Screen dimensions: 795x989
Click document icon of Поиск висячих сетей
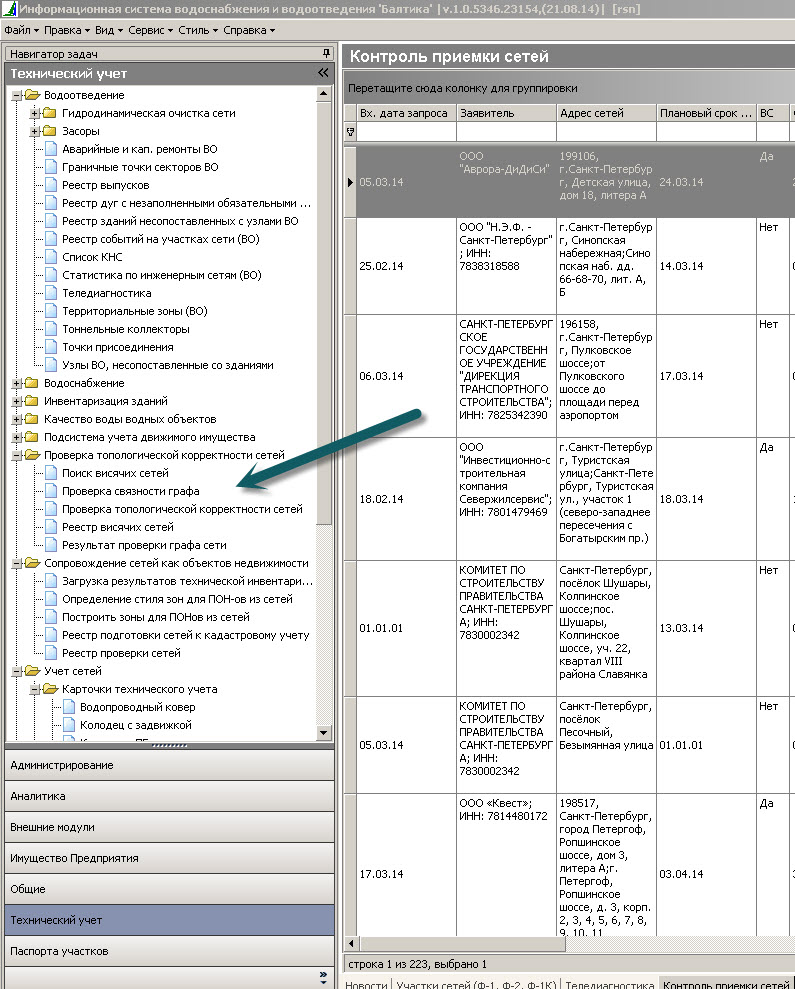pyautogui.click(x=50, y=472)
